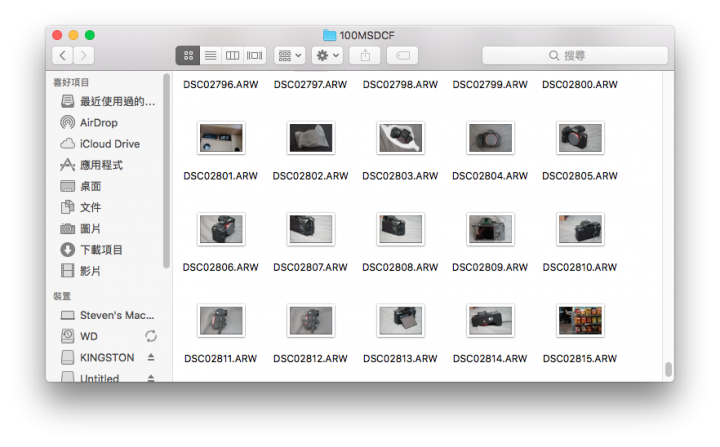Open the gear action menu

tap(327, 56)
